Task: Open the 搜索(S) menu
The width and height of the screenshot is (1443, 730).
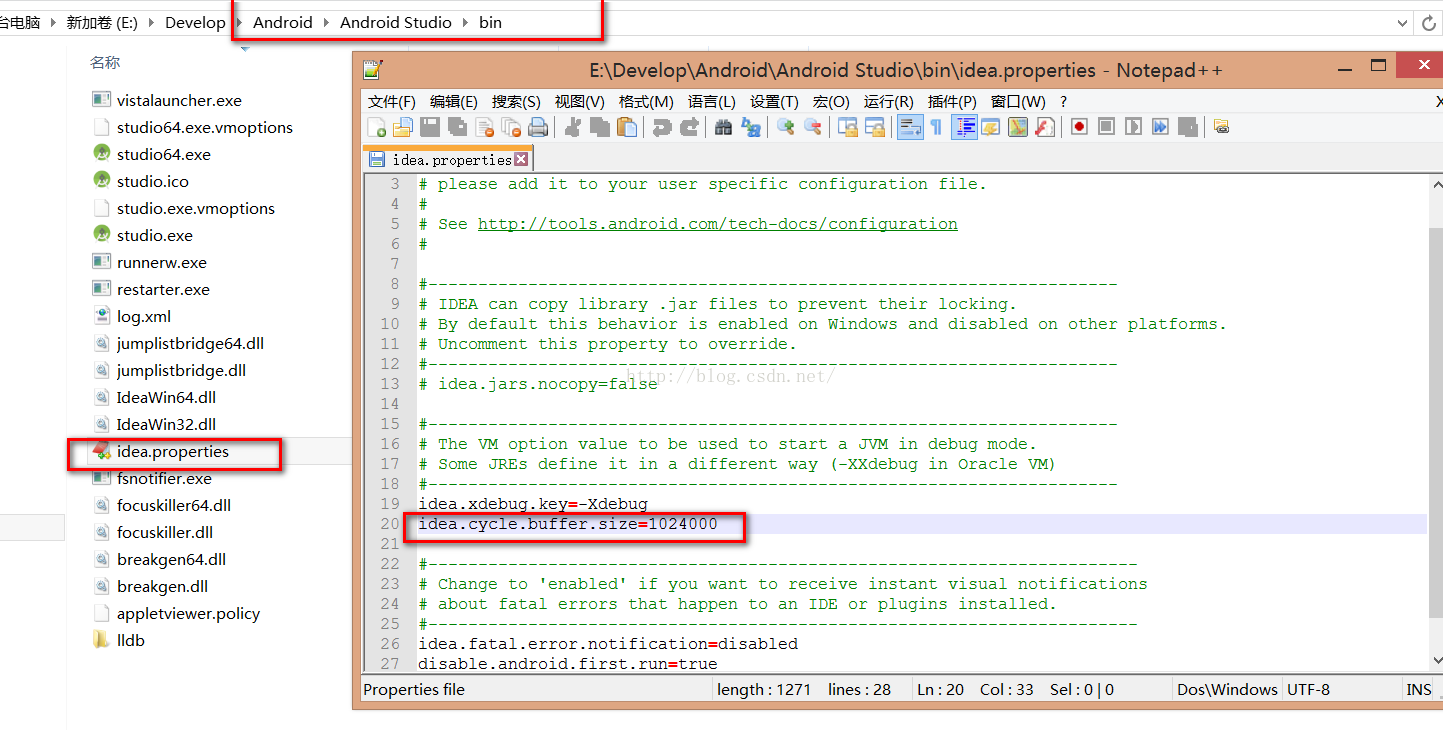Action: (516, 102)
